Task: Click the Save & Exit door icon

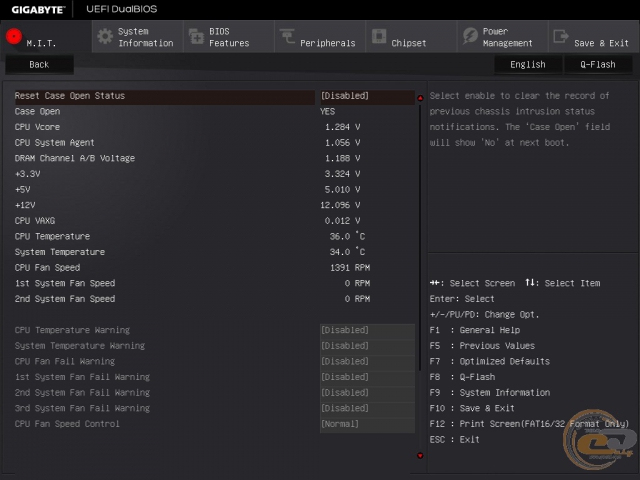Action: (561, 36)
